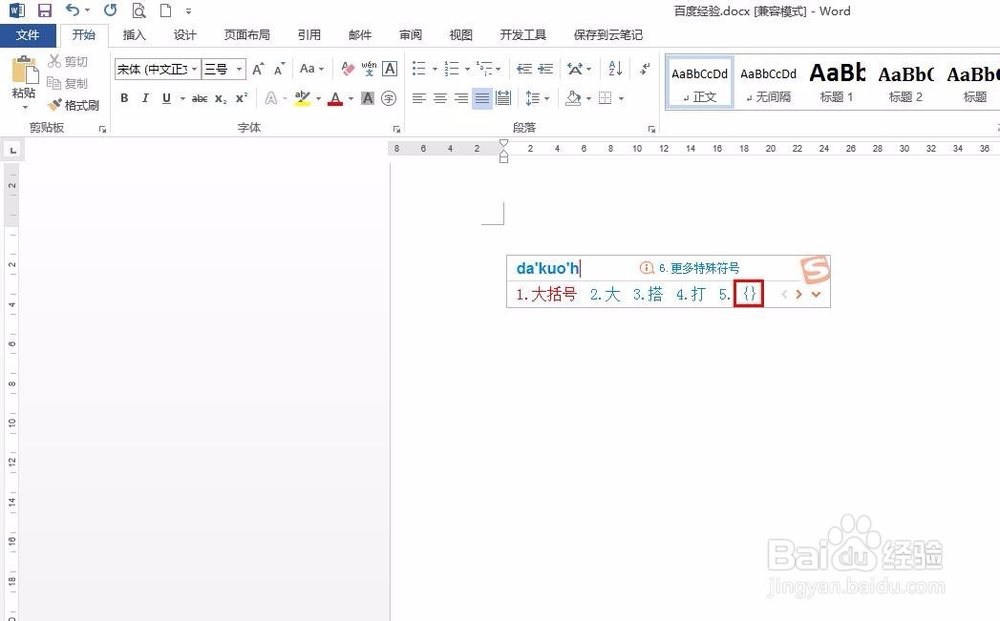The height and width of the screenshot is (621, 1000).
Task: Expand the line spacing options dropdown
Action: click(x=546, y=98)
